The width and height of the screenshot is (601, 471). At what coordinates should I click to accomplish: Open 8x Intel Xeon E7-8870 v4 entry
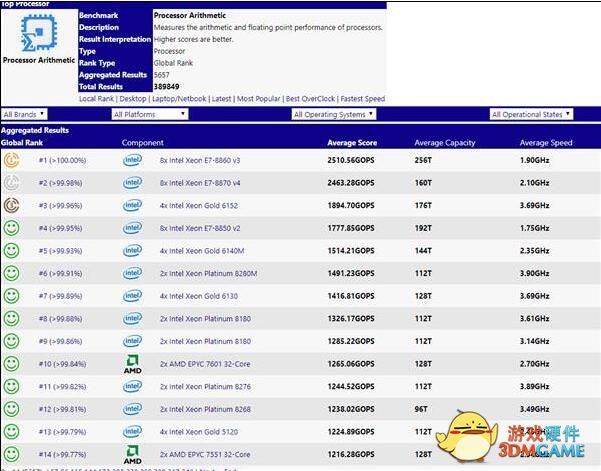pyautogui.click(x=200, y=183)
